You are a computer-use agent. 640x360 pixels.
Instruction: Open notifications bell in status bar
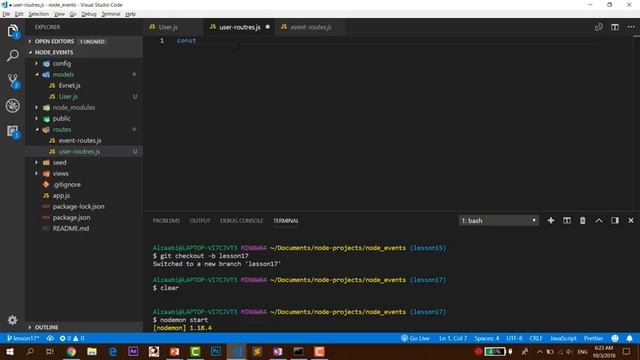pos(629,338)
